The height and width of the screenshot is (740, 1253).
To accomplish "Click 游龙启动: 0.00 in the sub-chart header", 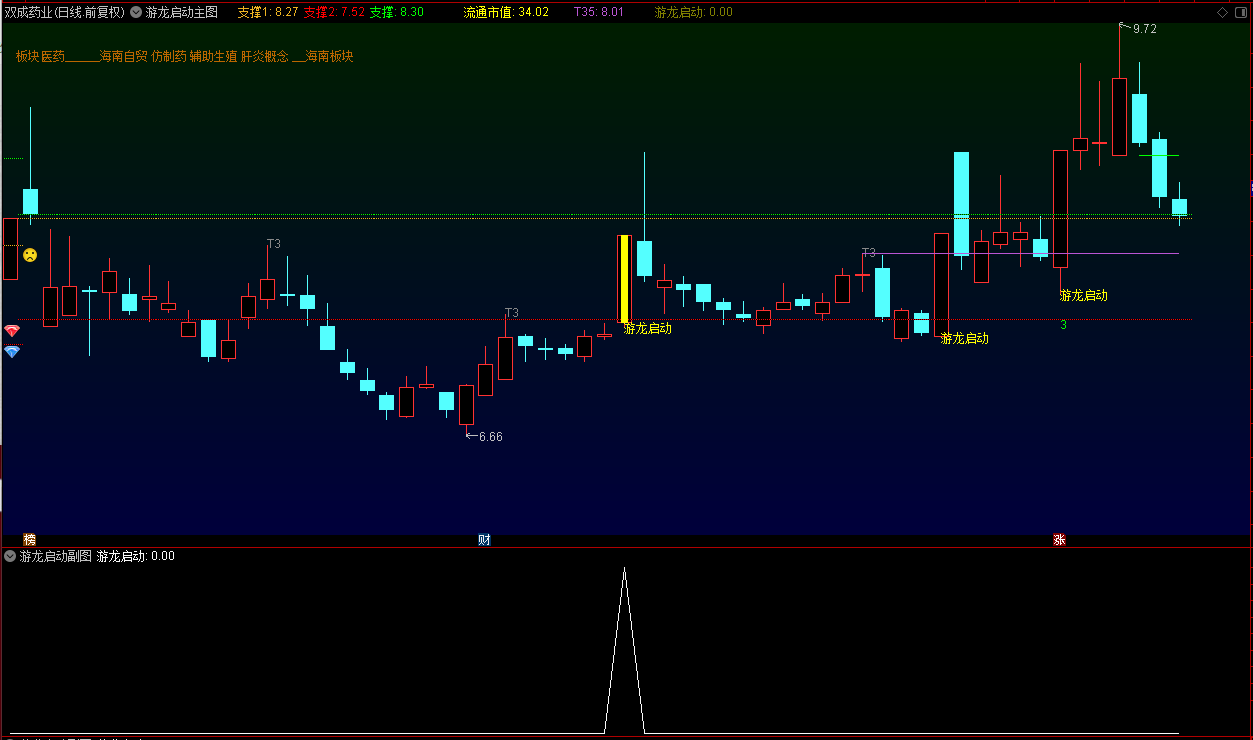I will pyautogui.click(x=136, y=556).
